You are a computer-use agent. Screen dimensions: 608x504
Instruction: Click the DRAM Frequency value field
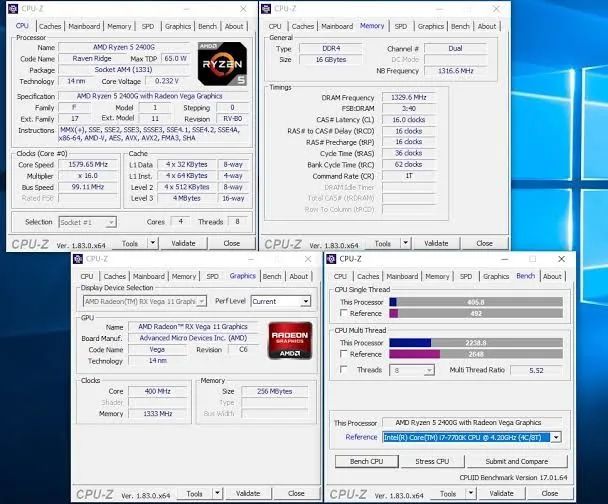(409, 97)
